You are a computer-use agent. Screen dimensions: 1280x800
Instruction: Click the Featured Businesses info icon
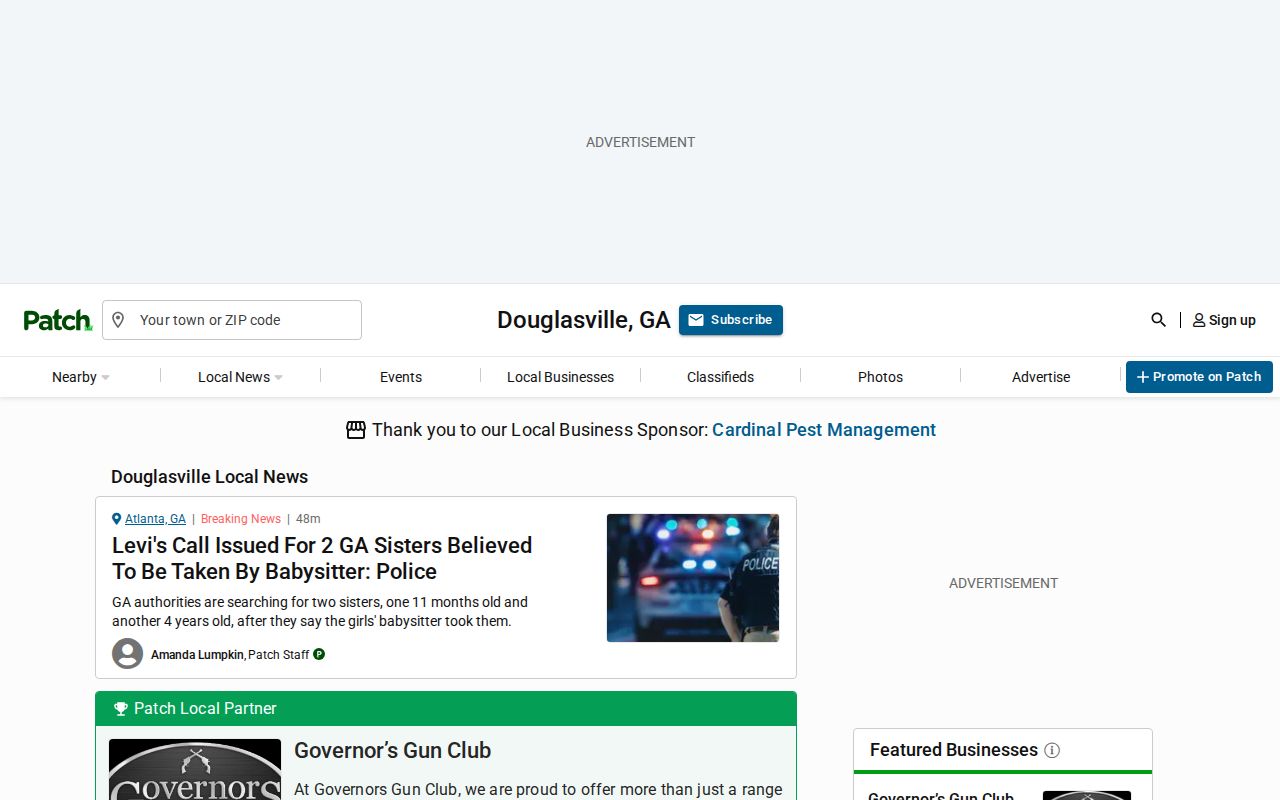click(1052, 750)
